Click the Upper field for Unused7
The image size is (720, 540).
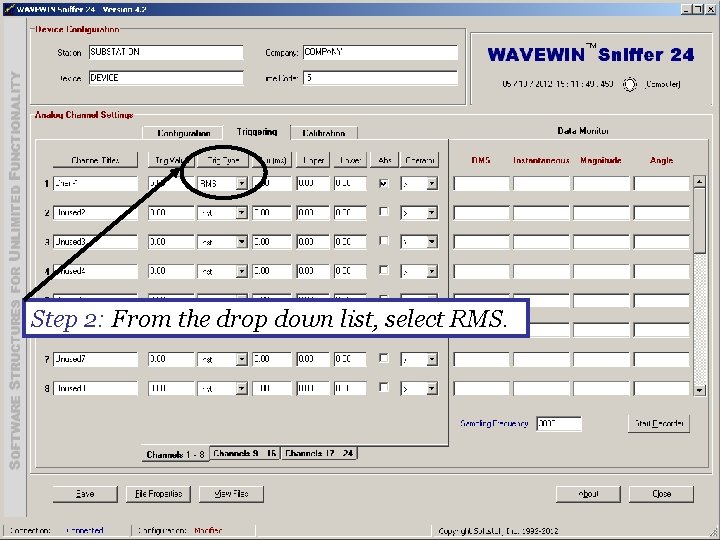313,359
